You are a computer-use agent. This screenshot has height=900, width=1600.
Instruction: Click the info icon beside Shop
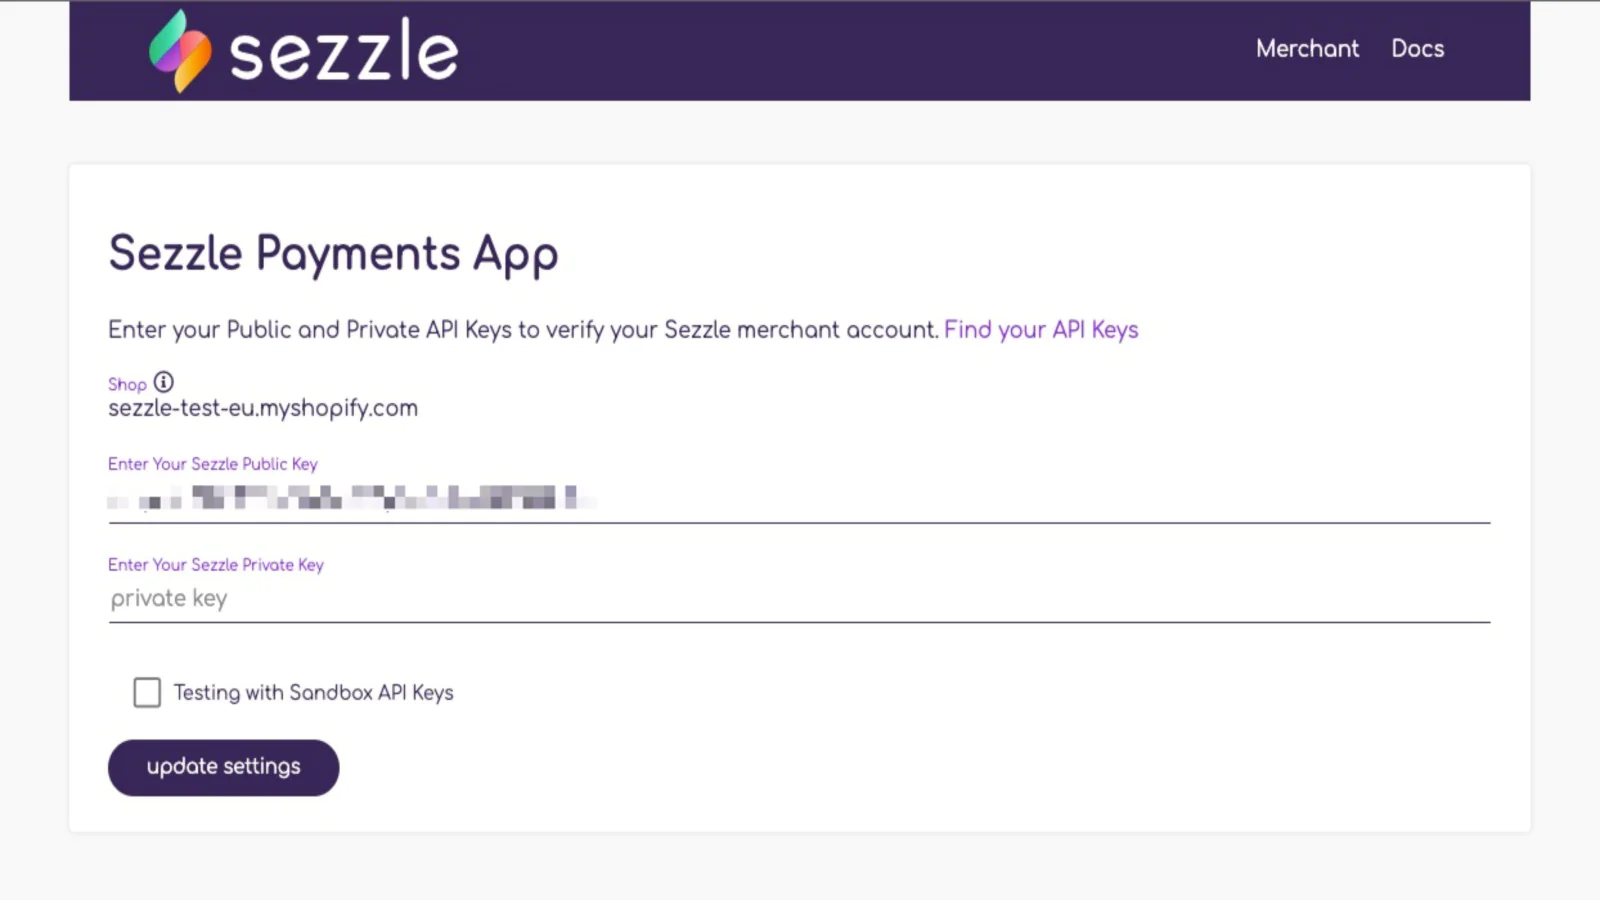click(163, 382)
